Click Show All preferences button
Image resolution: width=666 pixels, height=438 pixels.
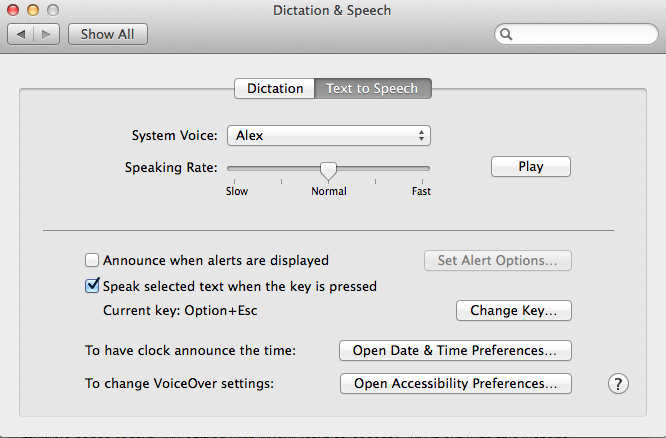108,34
